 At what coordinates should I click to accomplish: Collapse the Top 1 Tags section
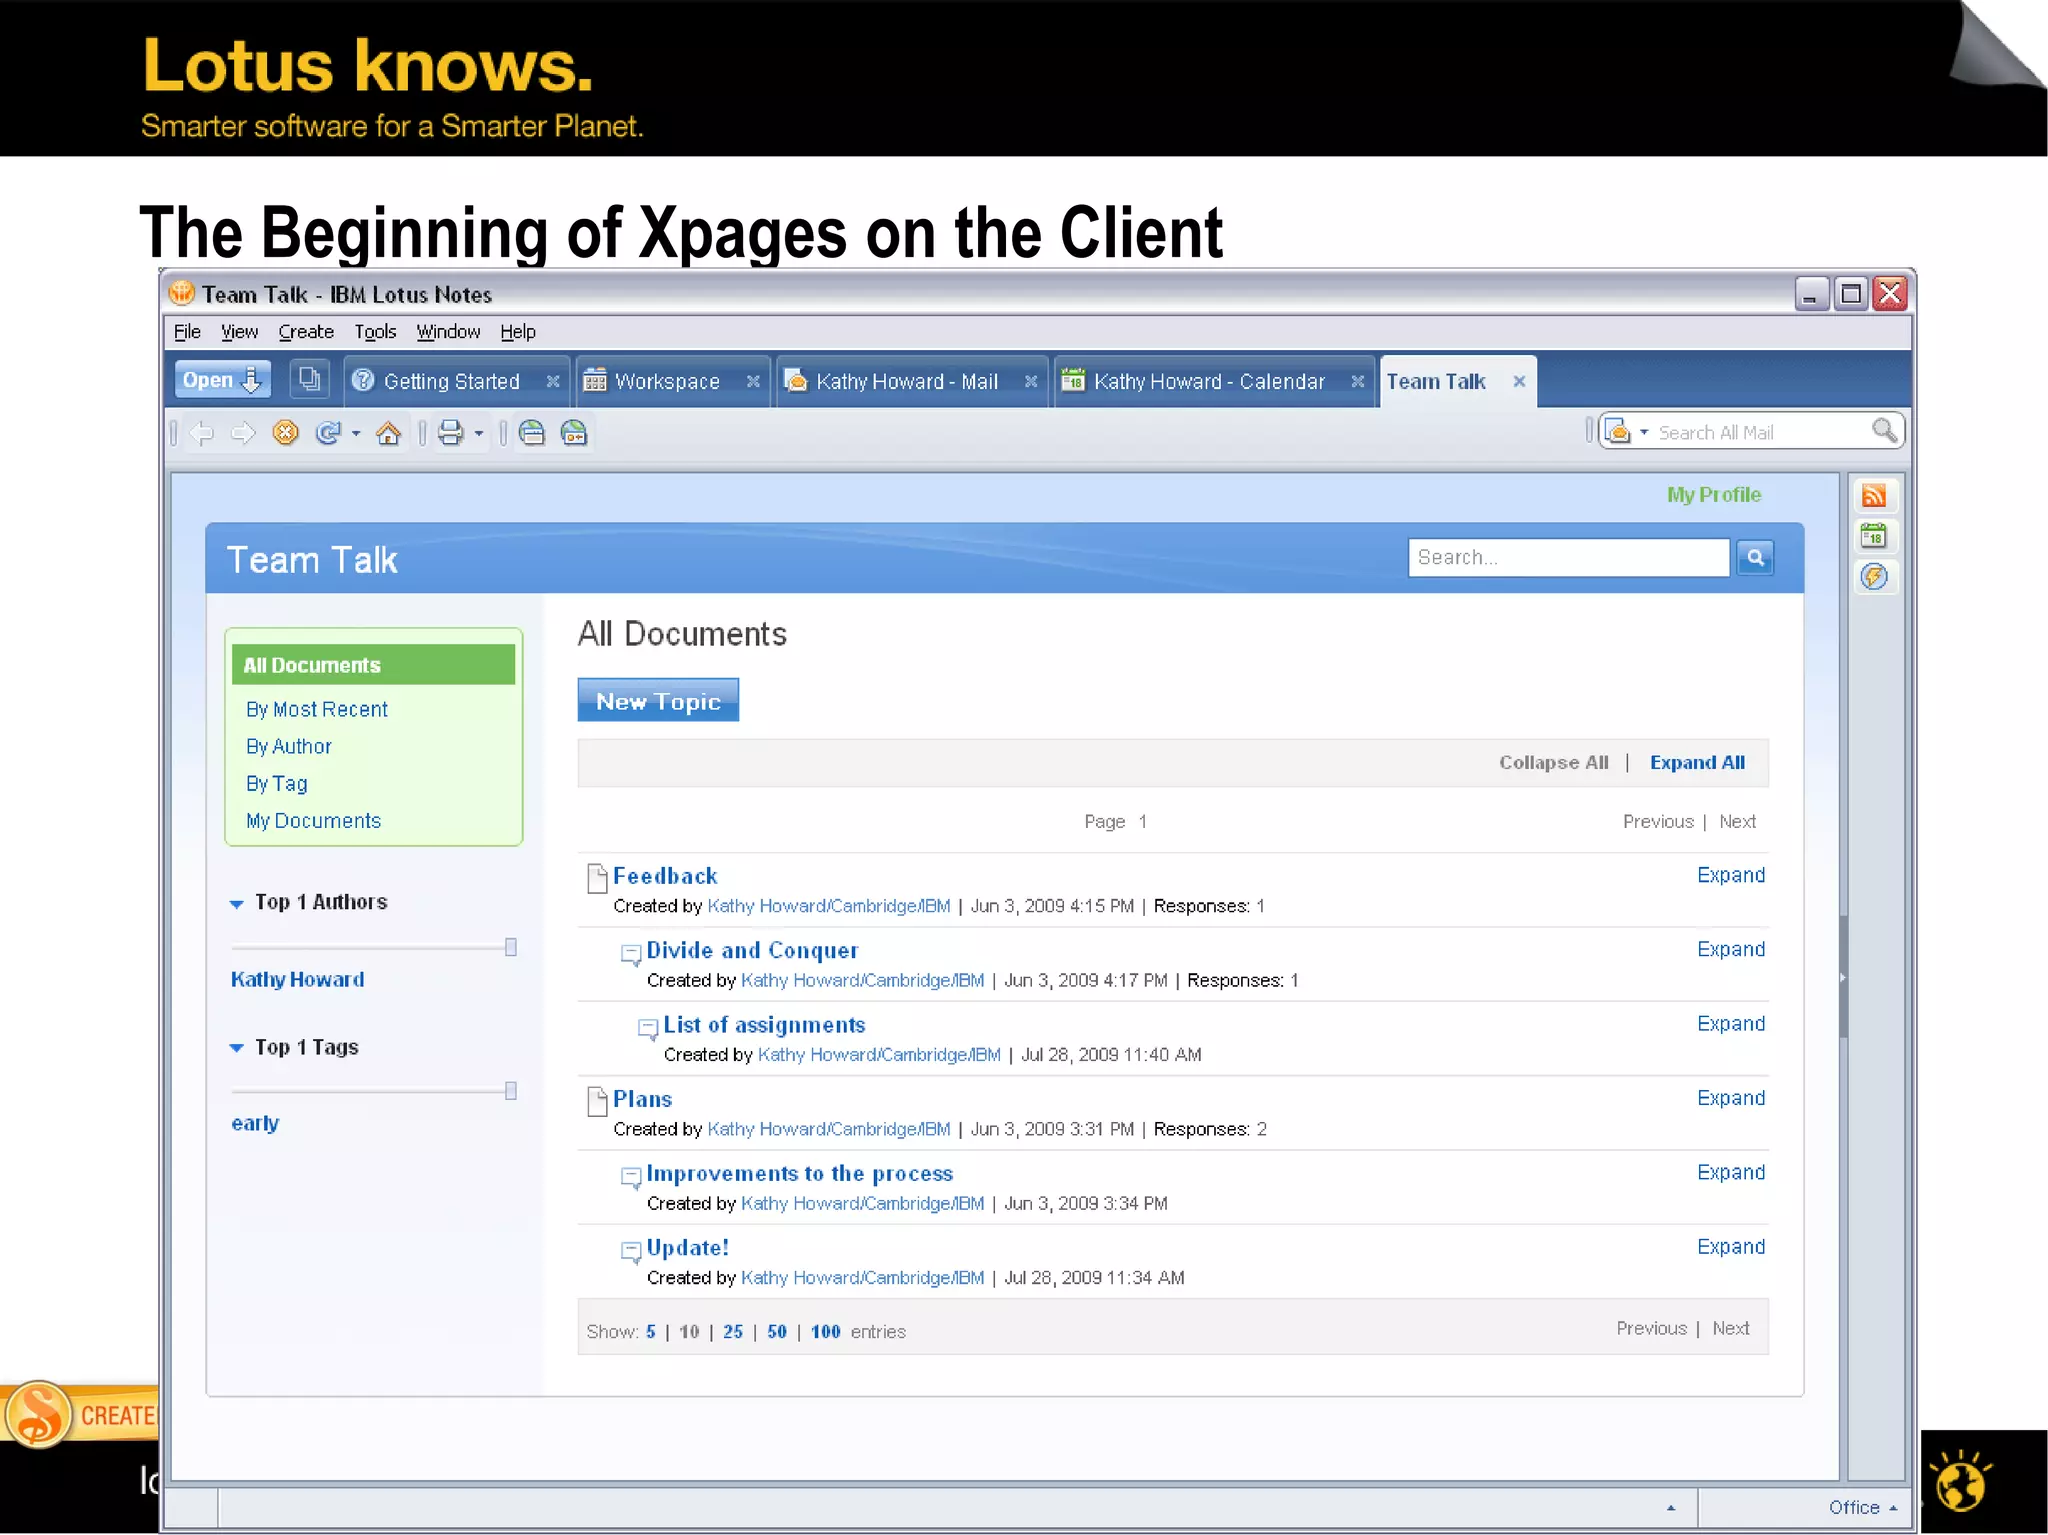pos(237,1048)
